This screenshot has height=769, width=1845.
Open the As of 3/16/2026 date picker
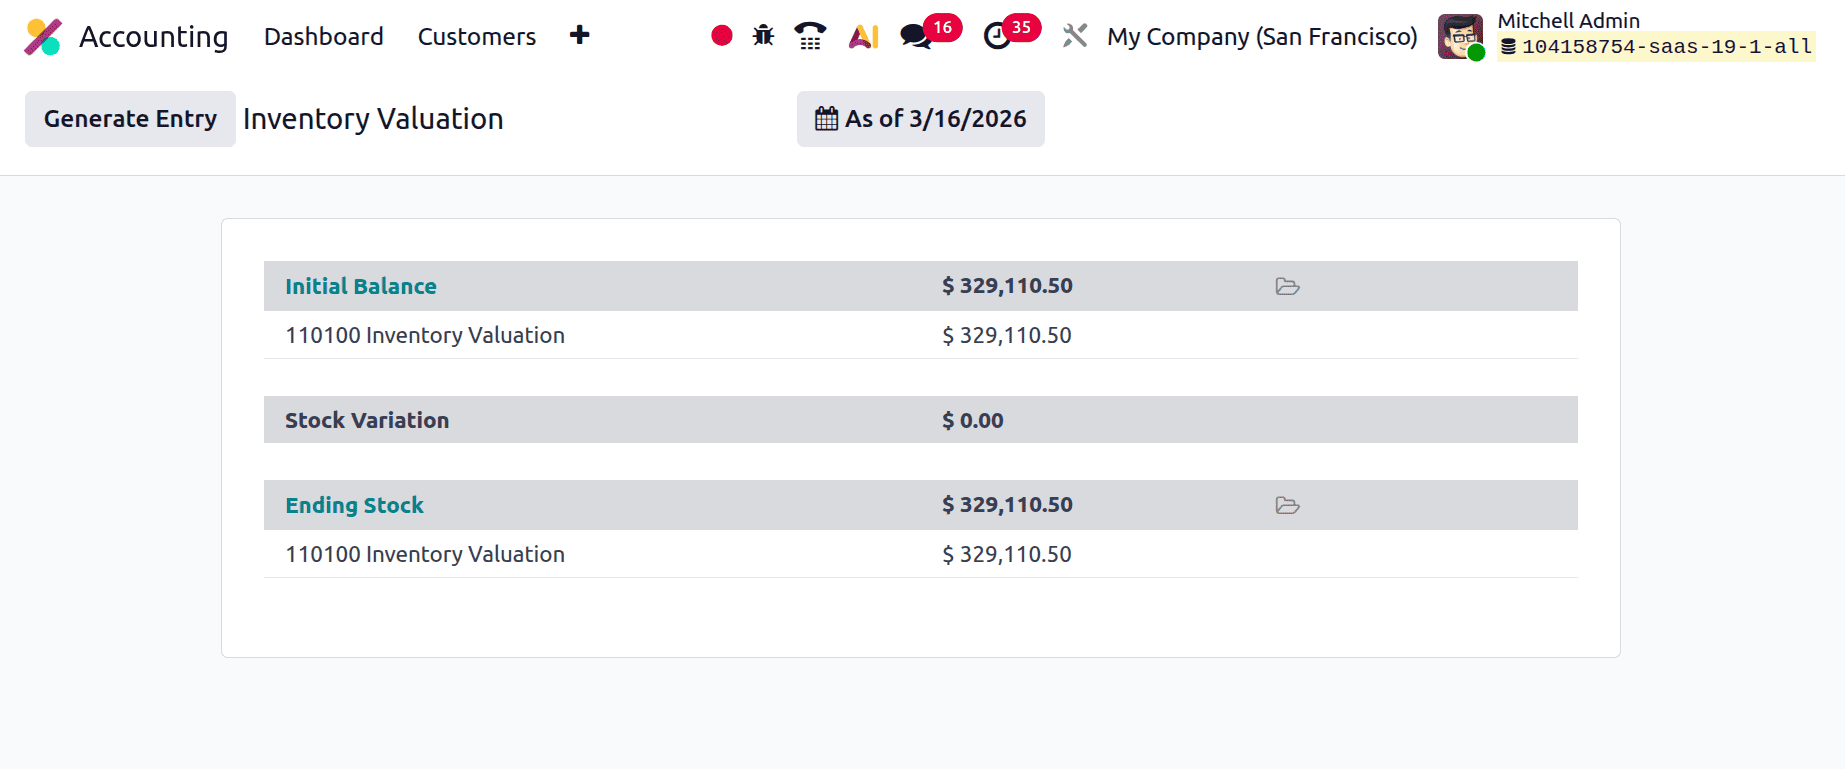(920, 119)
